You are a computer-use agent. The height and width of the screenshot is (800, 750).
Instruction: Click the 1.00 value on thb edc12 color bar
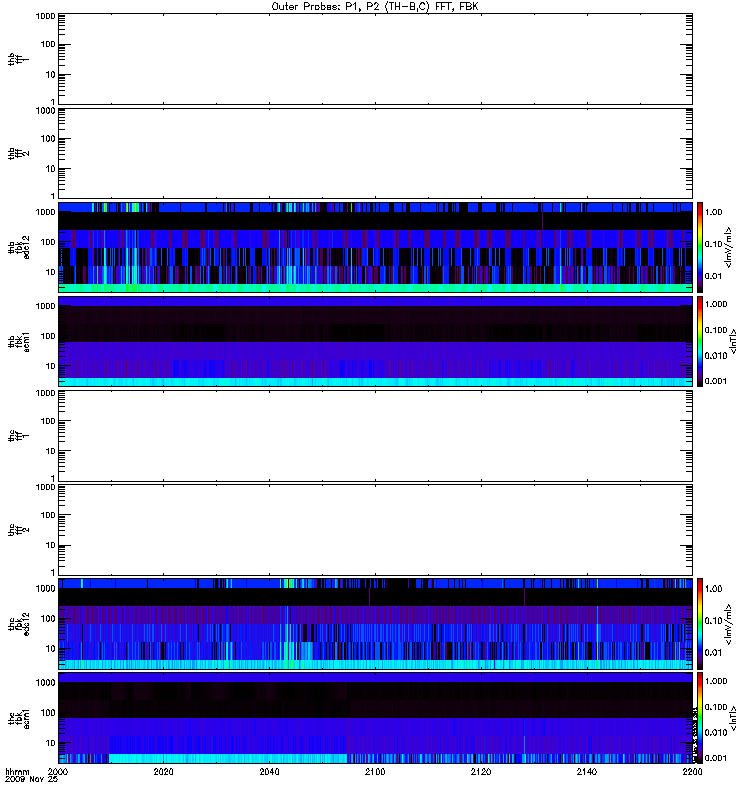click(x=714, y=212)
